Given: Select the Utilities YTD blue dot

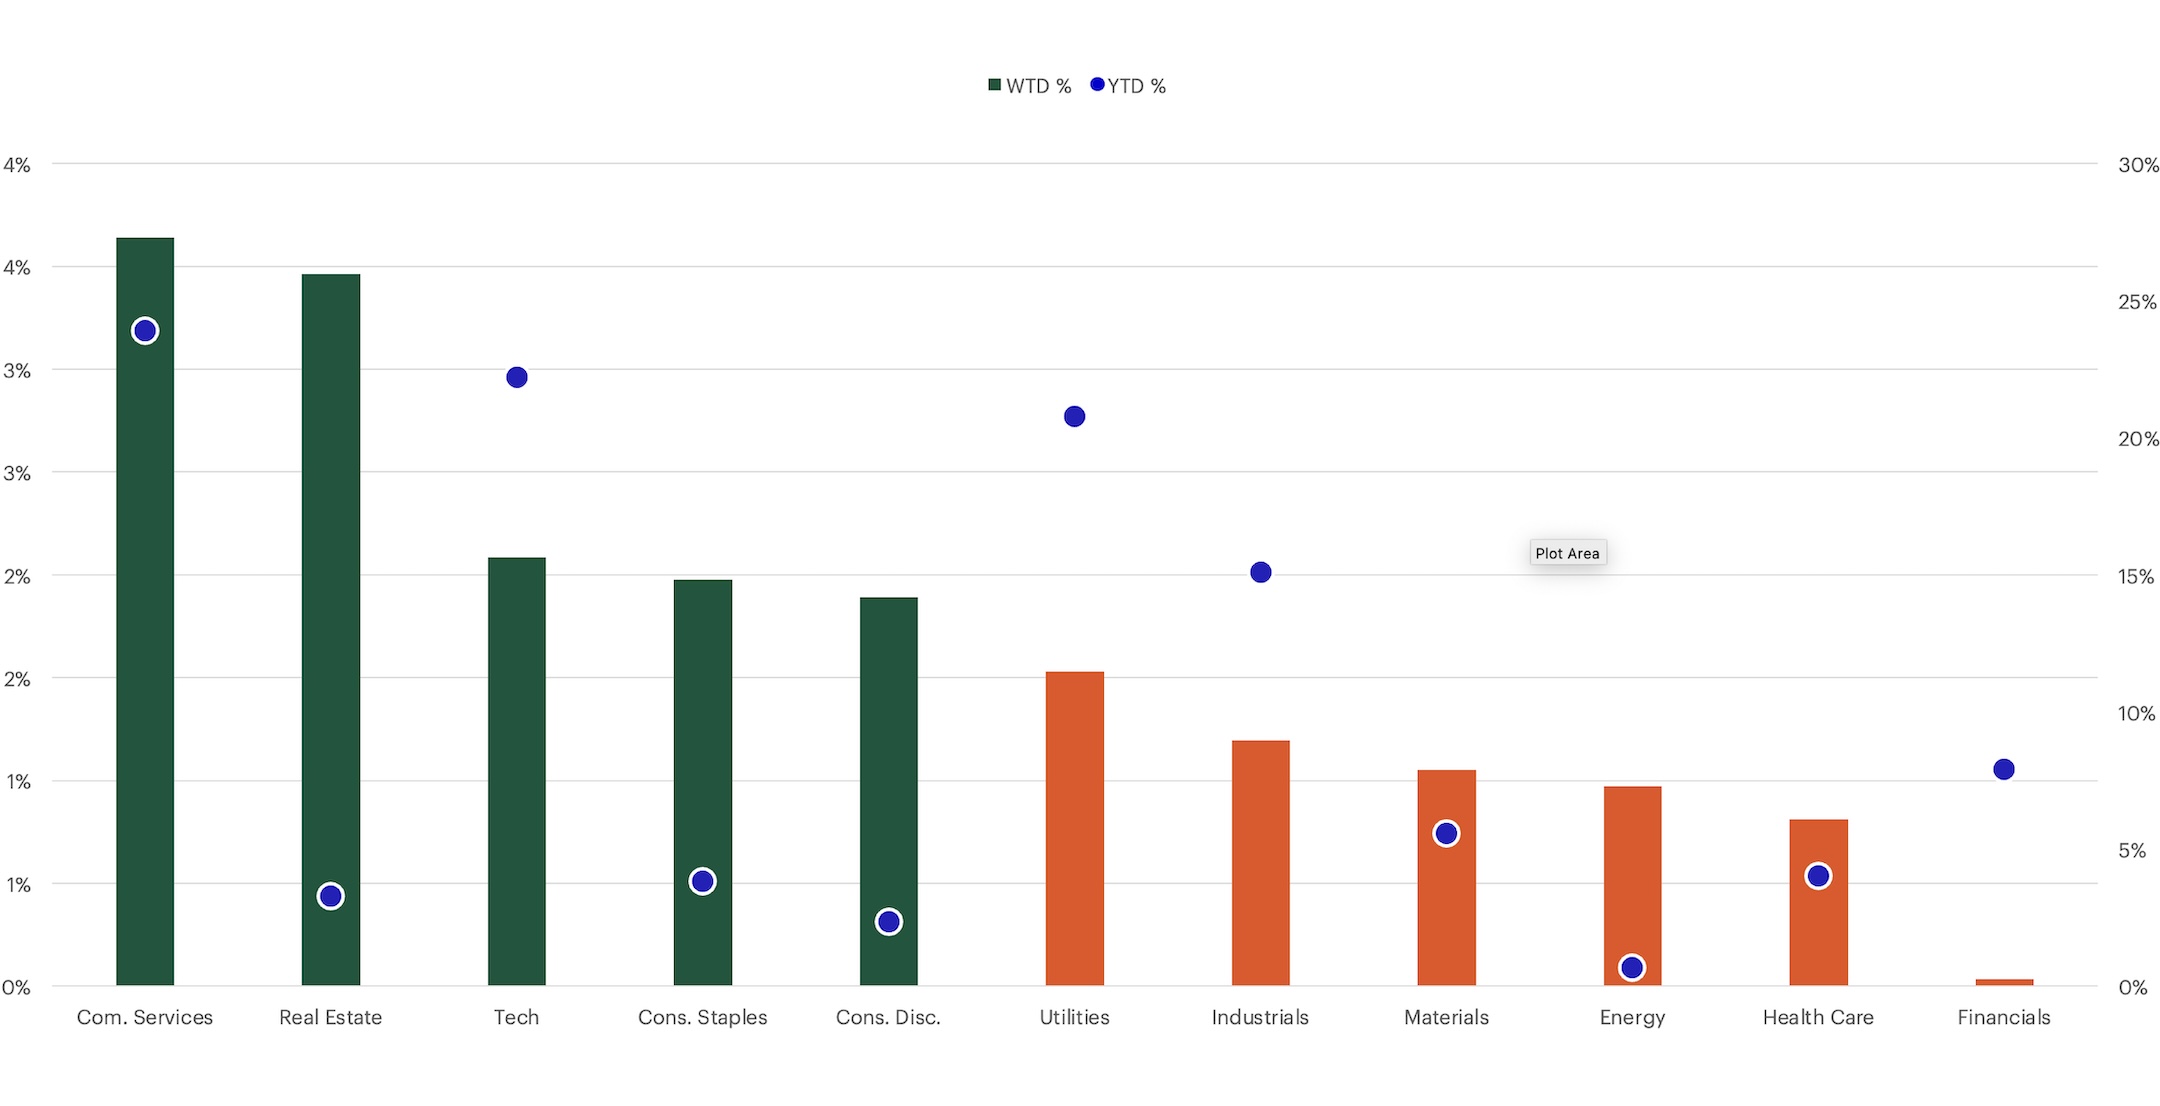Looking at the screenshot, I should coord(1075,416).
